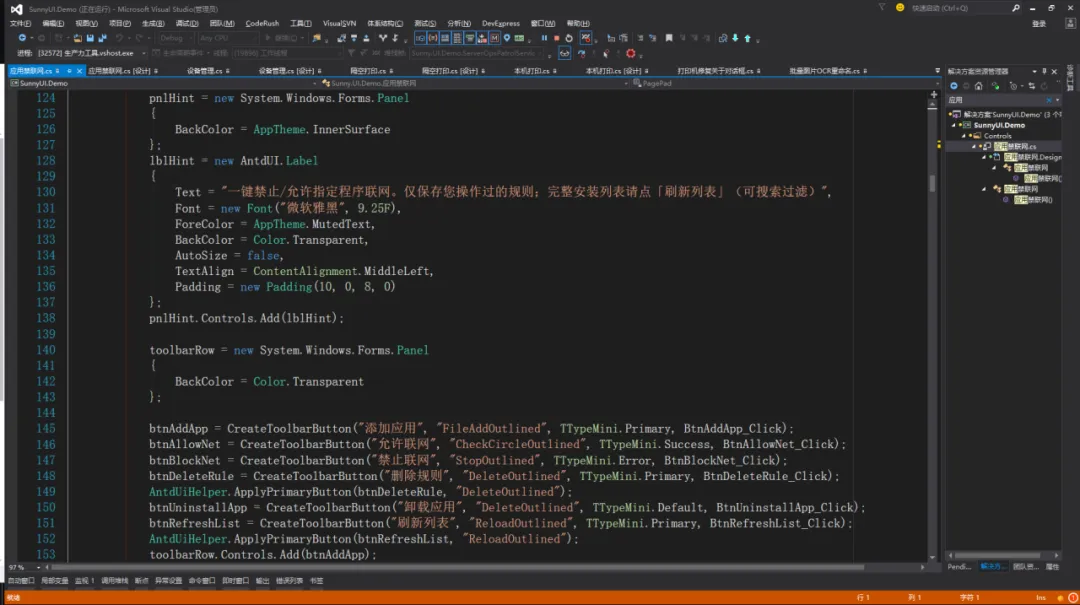Pin the 应用禁联网.cs tab
This screenshot has height=605, width=1080.
pyautogui.click(x=69, y=71)
